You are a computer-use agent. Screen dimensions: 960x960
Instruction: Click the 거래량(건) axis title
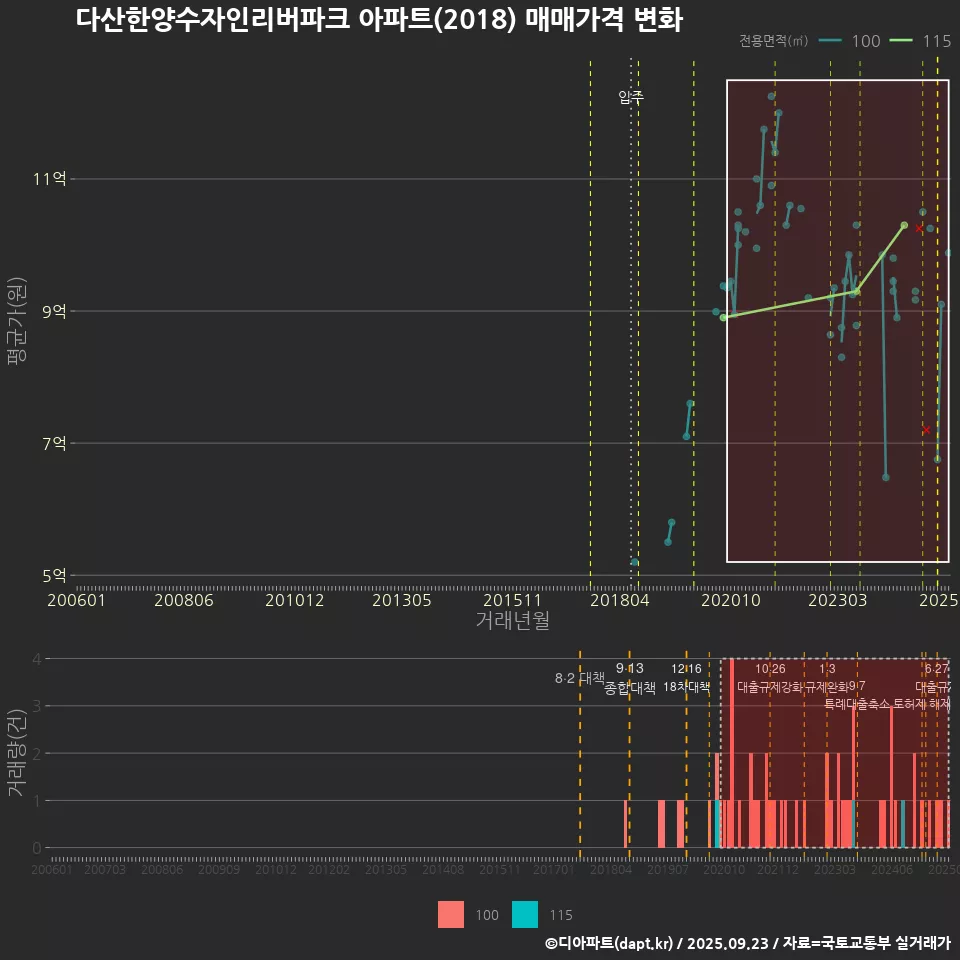(x=16, y=752)
